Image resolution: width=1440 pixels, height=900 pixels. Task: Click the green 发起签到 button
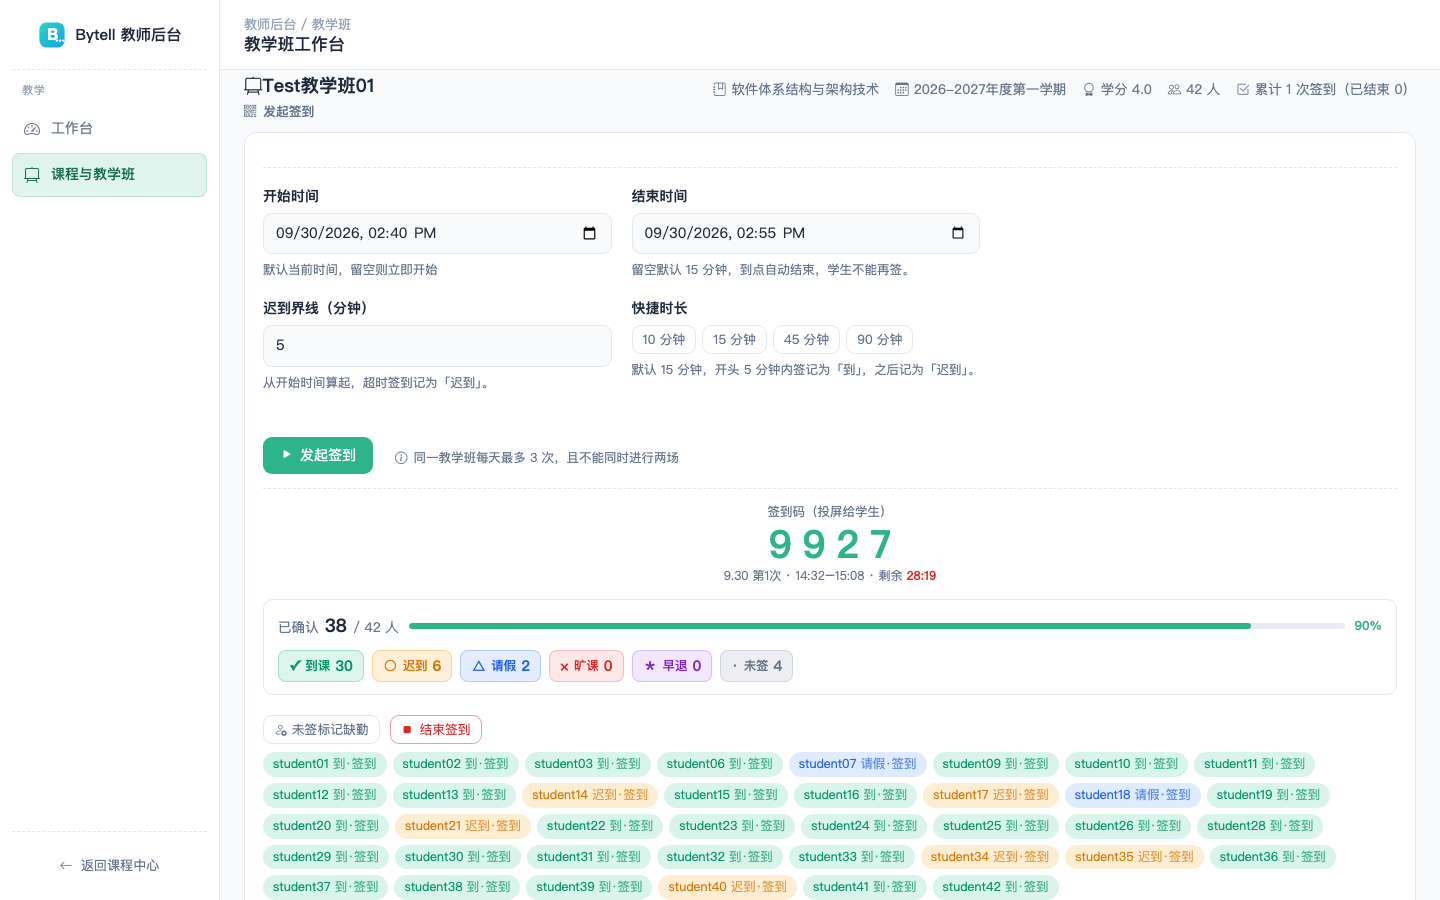click(318, 455)
